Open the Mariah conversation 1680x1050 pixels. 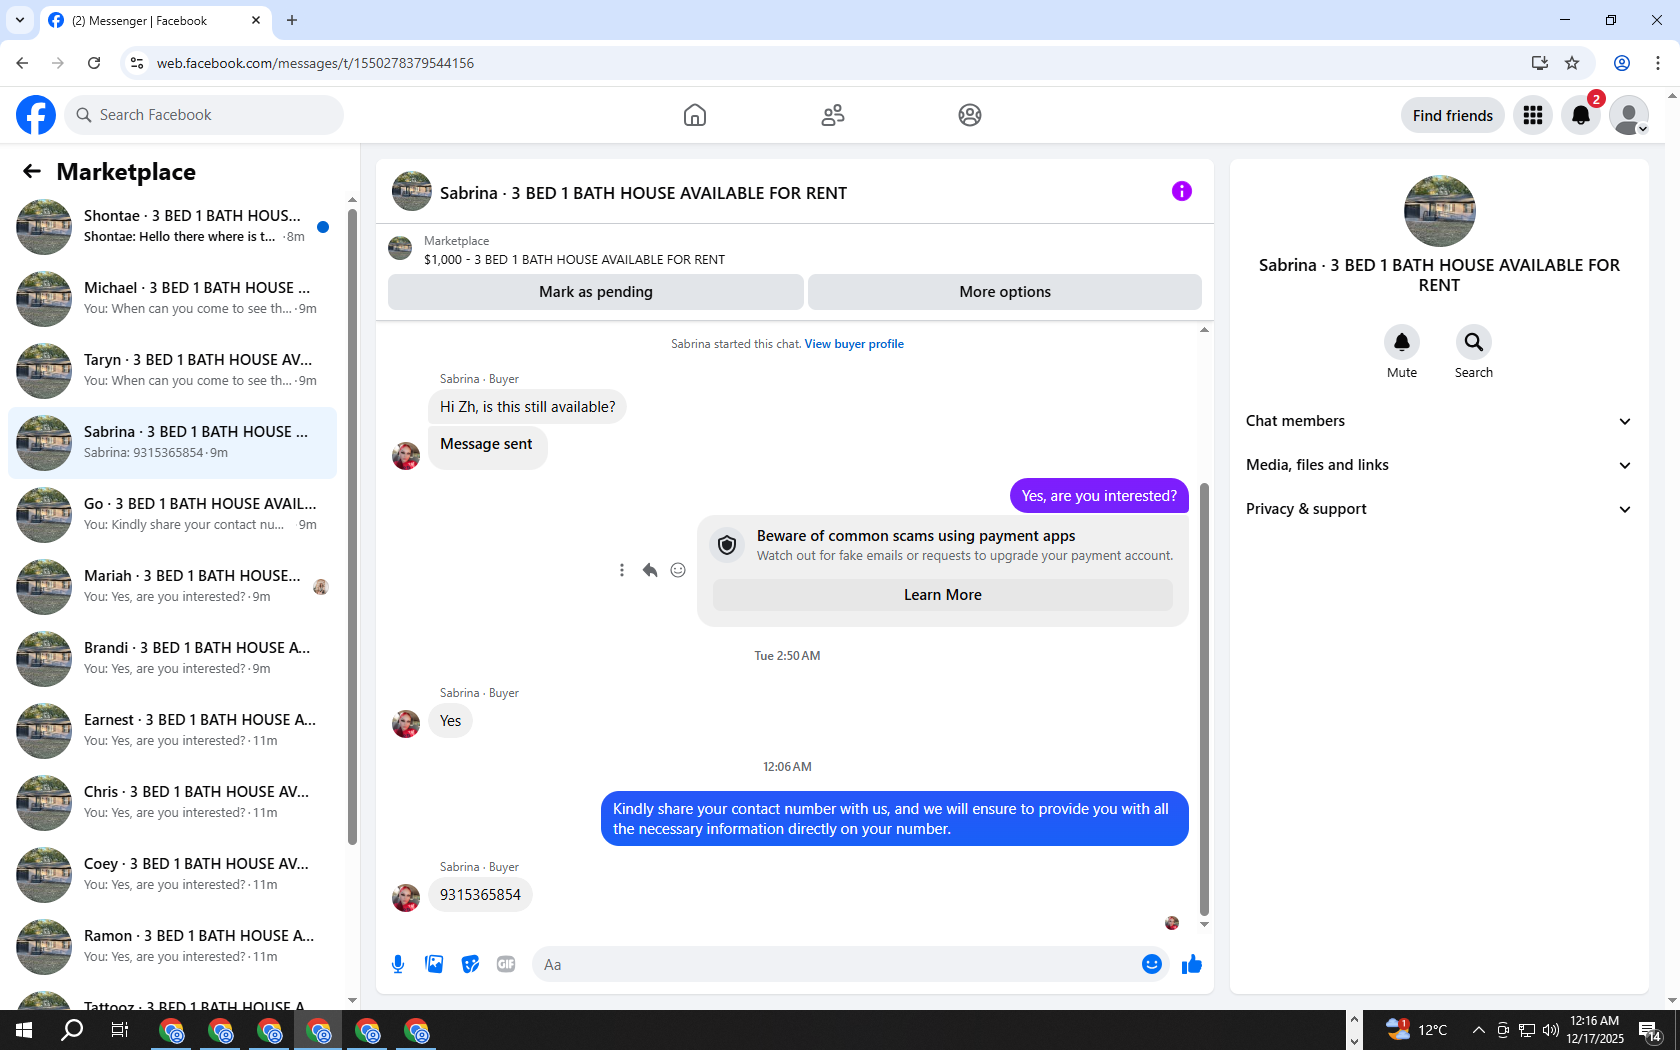pyautogui.click(x=173, y=586)
